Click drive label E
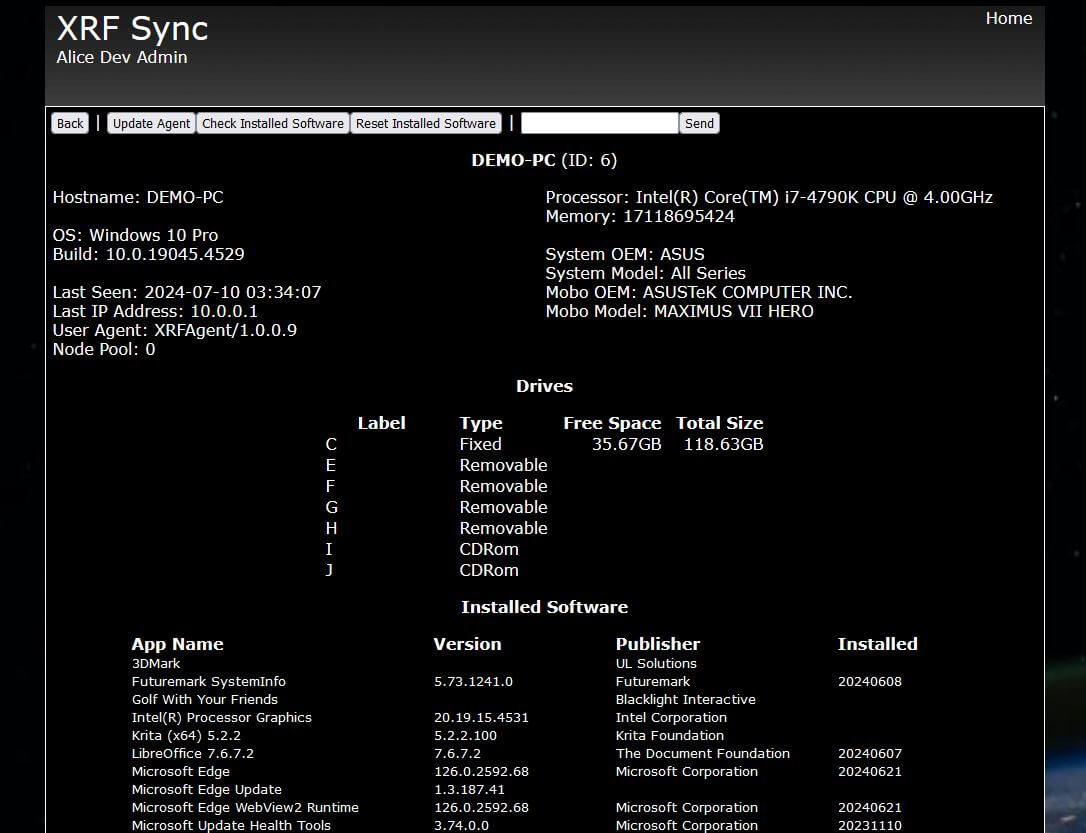This screenshot has width=1086, height=833. click(x=330, y=465)
